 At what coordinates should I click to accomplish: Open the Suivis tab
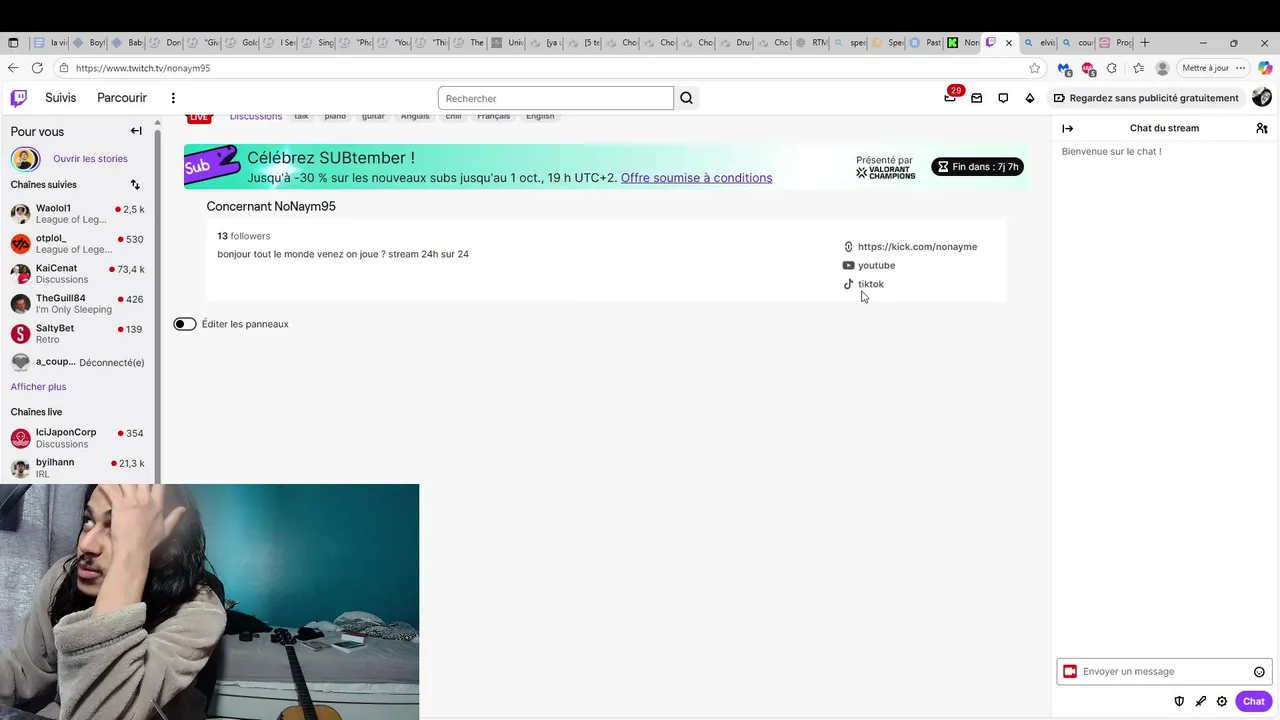click(61, 98)
